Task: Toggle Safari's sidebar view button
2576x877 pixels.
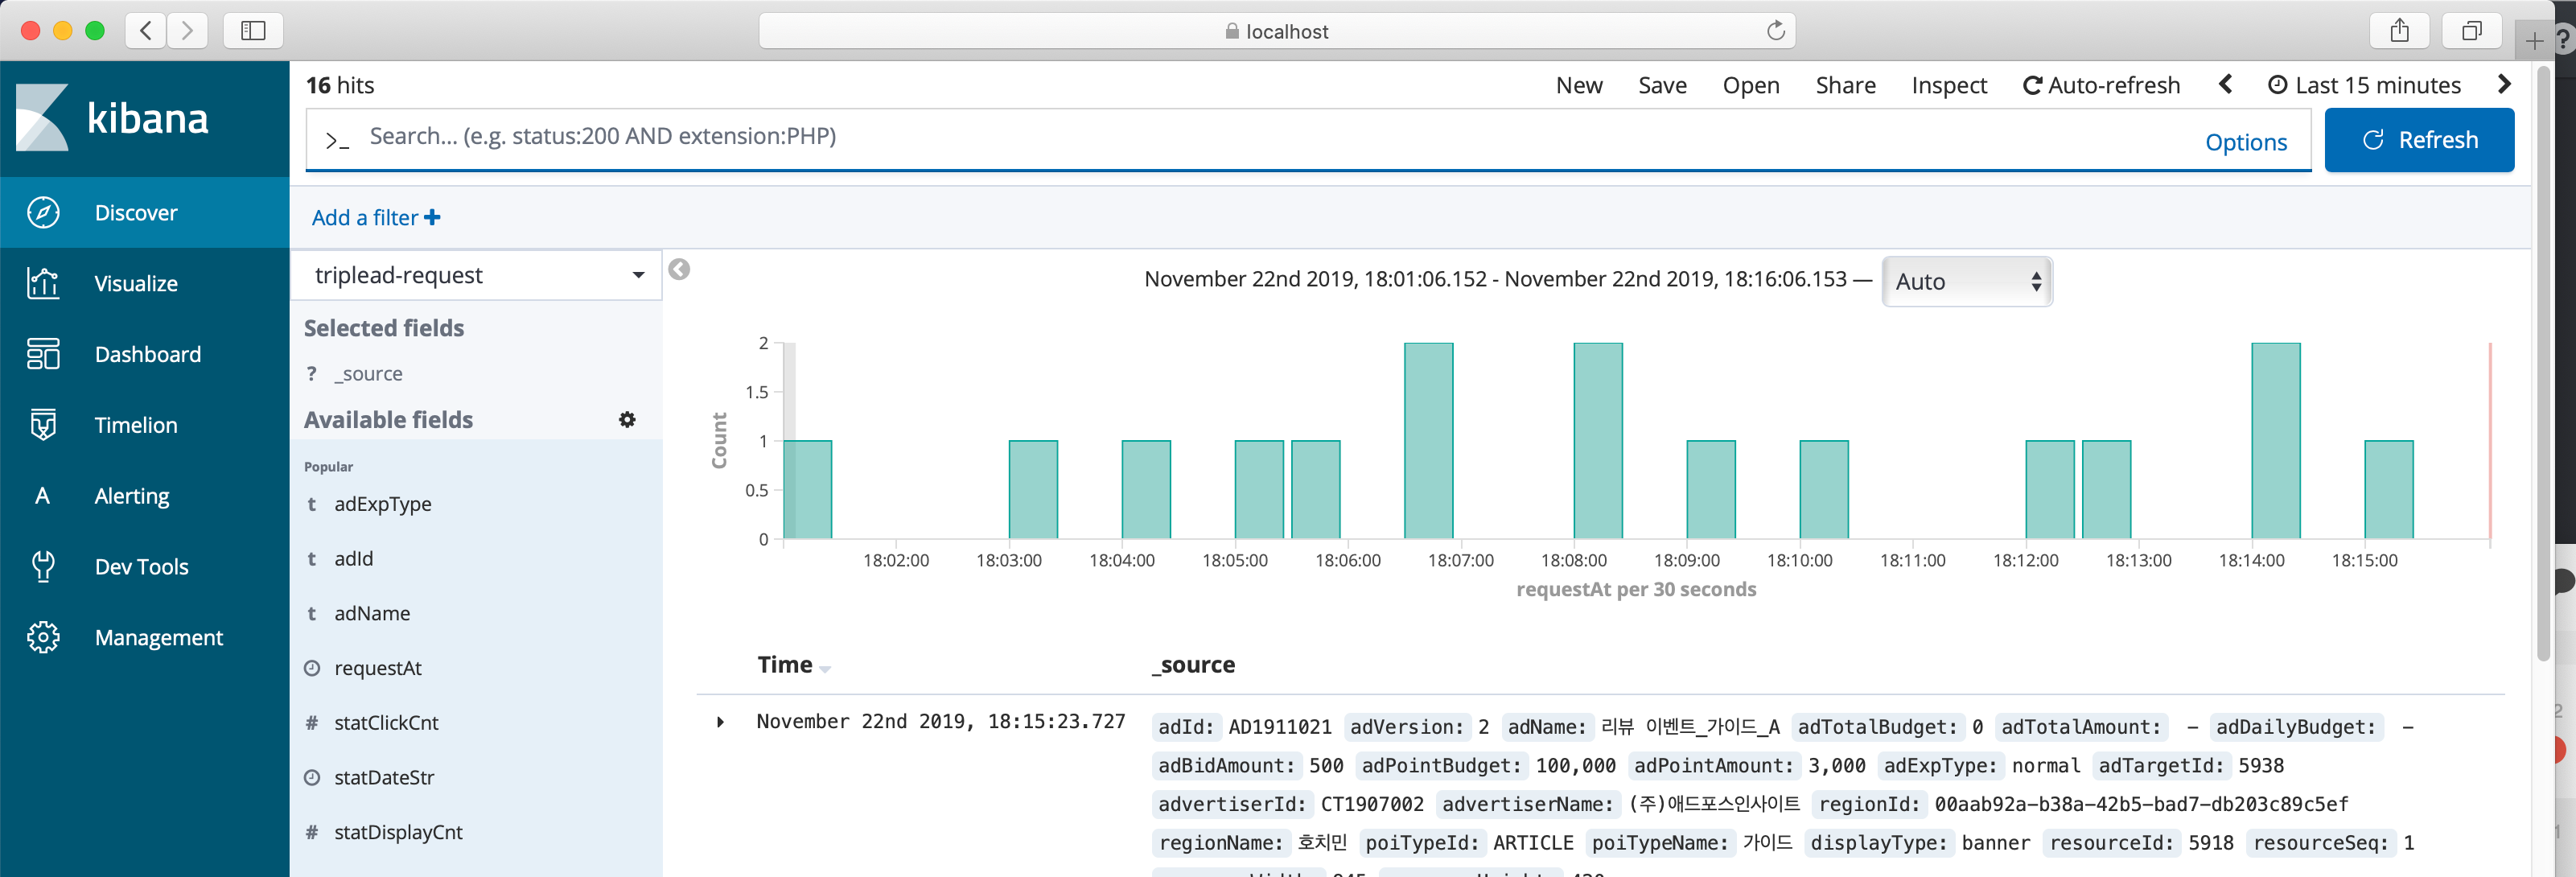Action: coord(253,31)
